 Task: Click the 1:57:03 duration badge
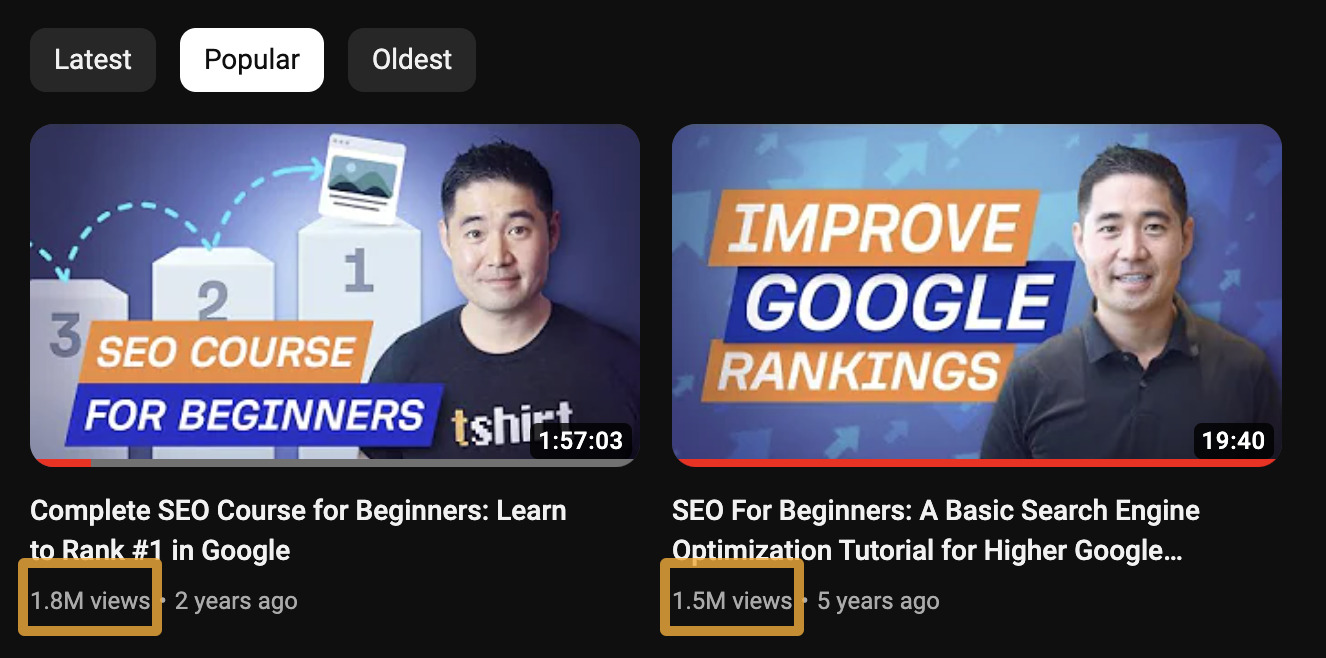(581, 440)
